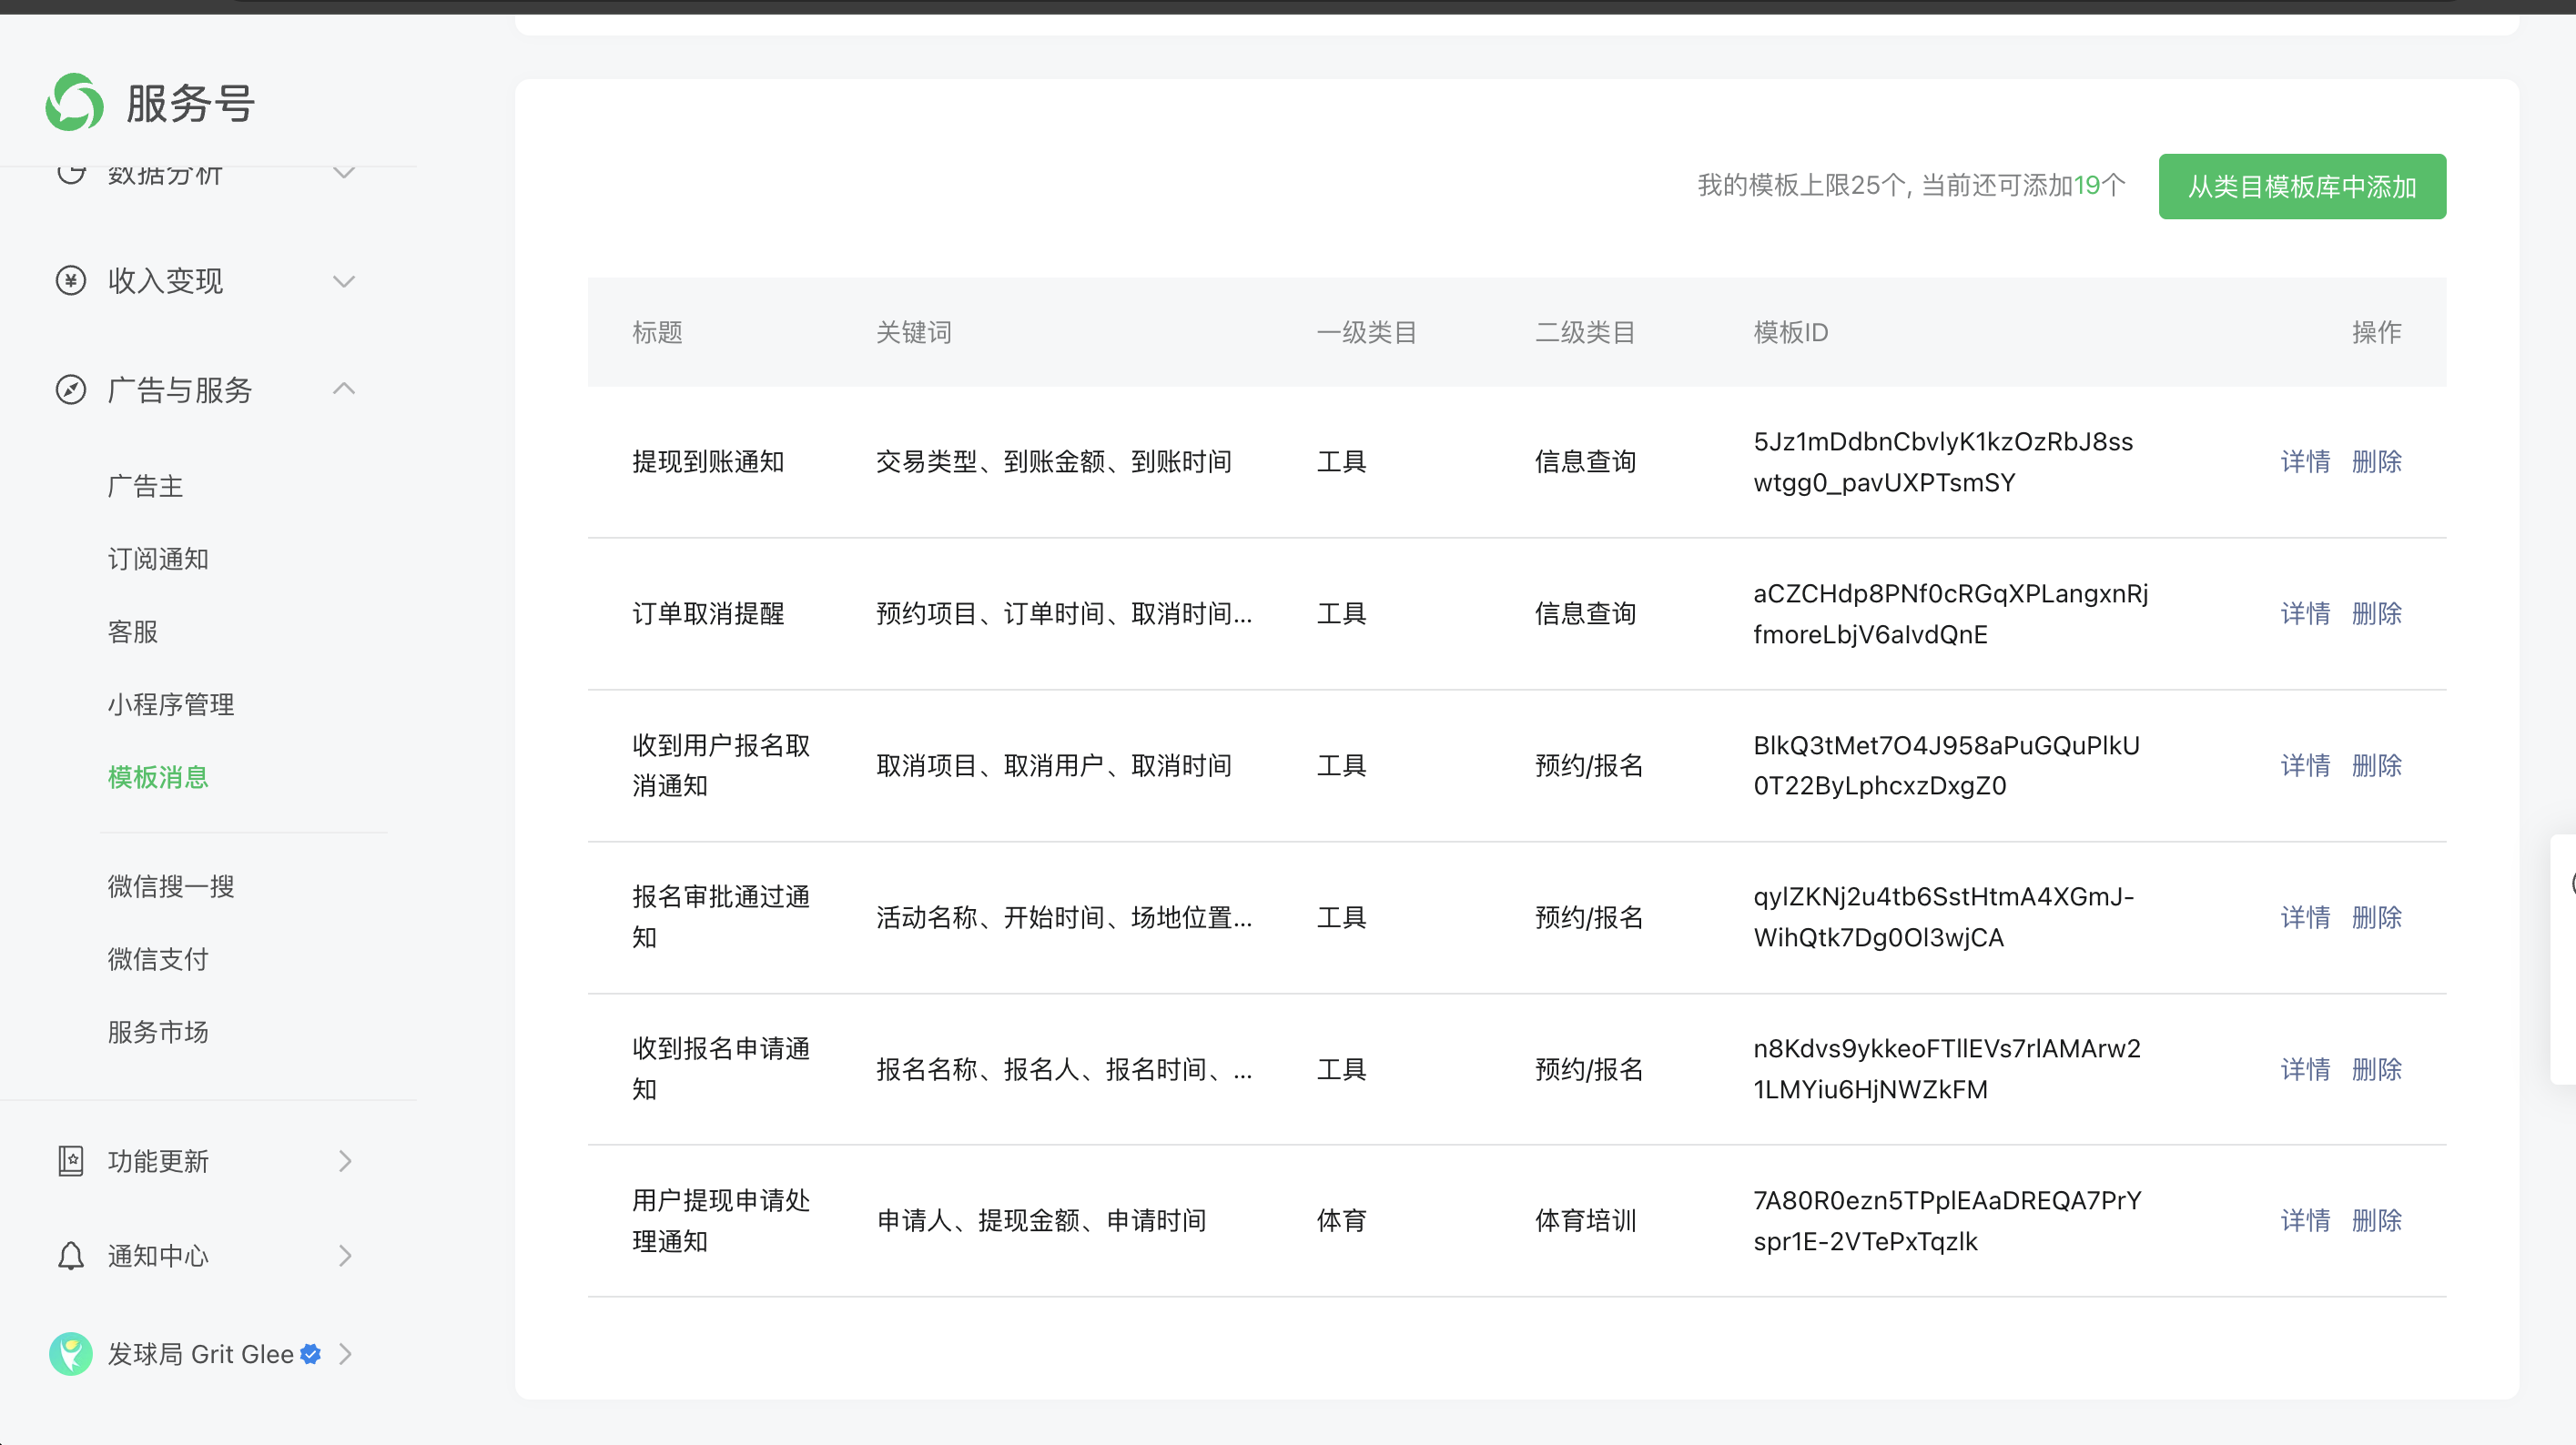Click the 通知中心 bell icon

70,1255
